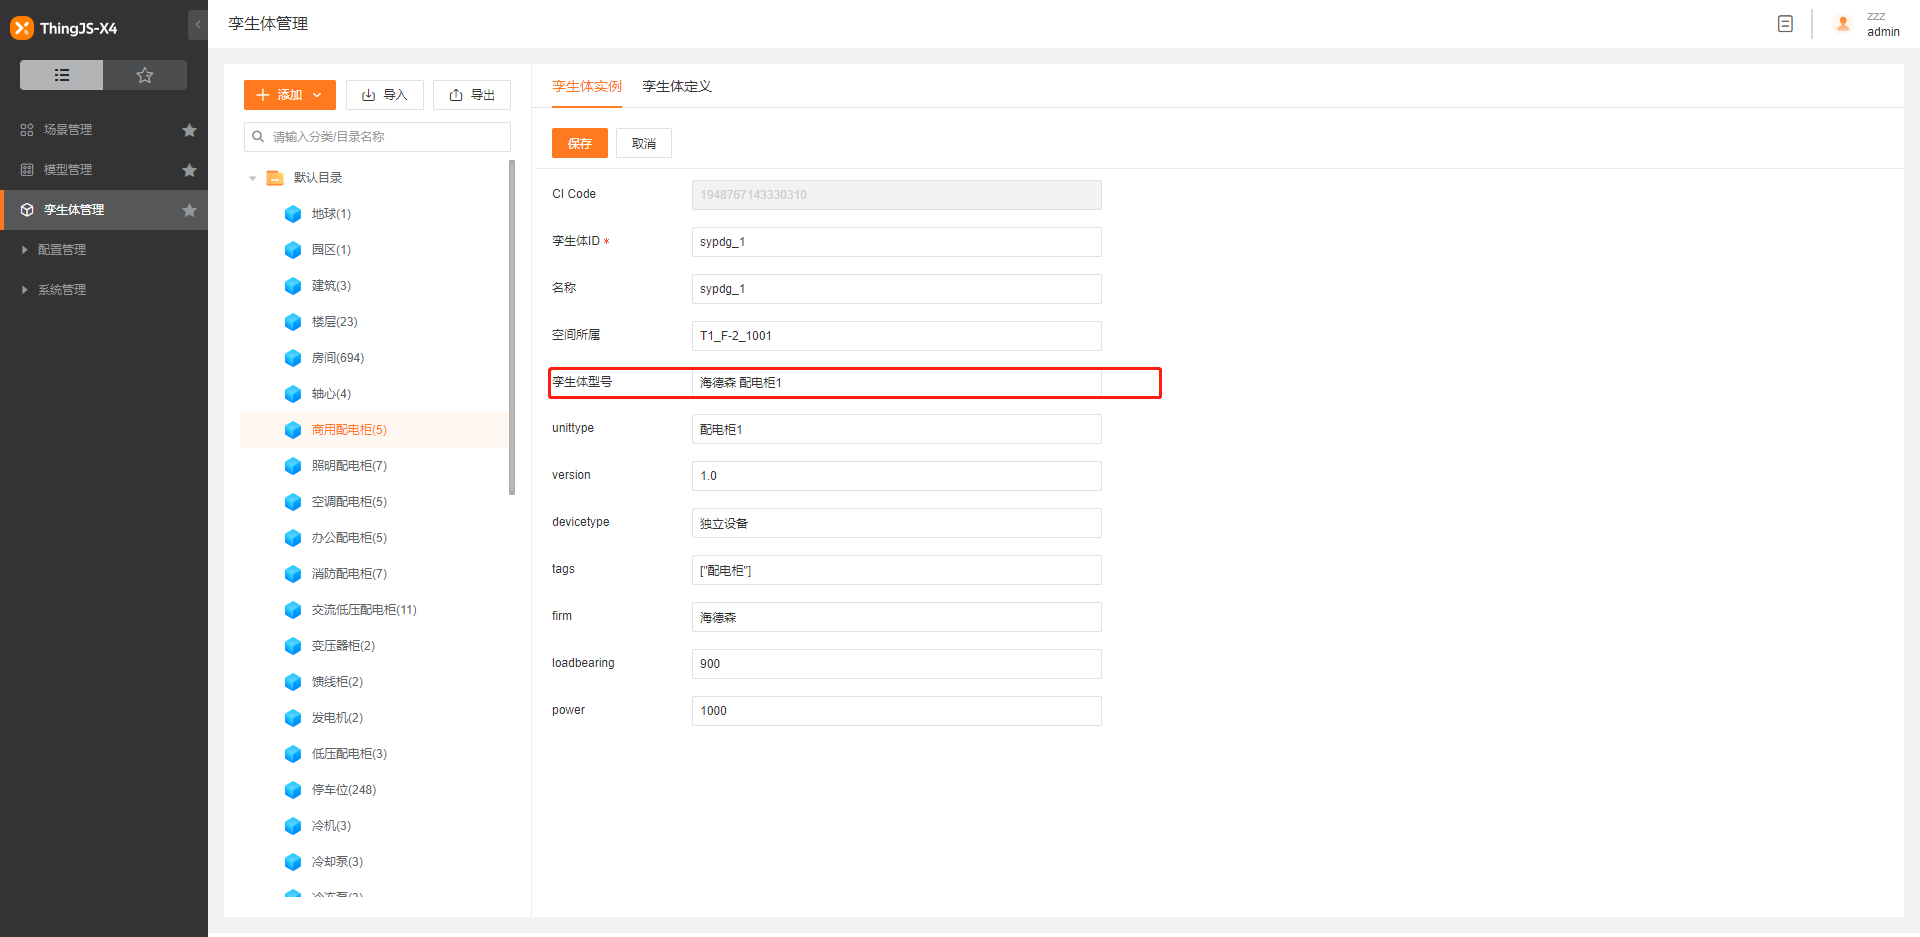Click the document icon in top bar
1920x937 pixels.
[x=1785, y=24]
